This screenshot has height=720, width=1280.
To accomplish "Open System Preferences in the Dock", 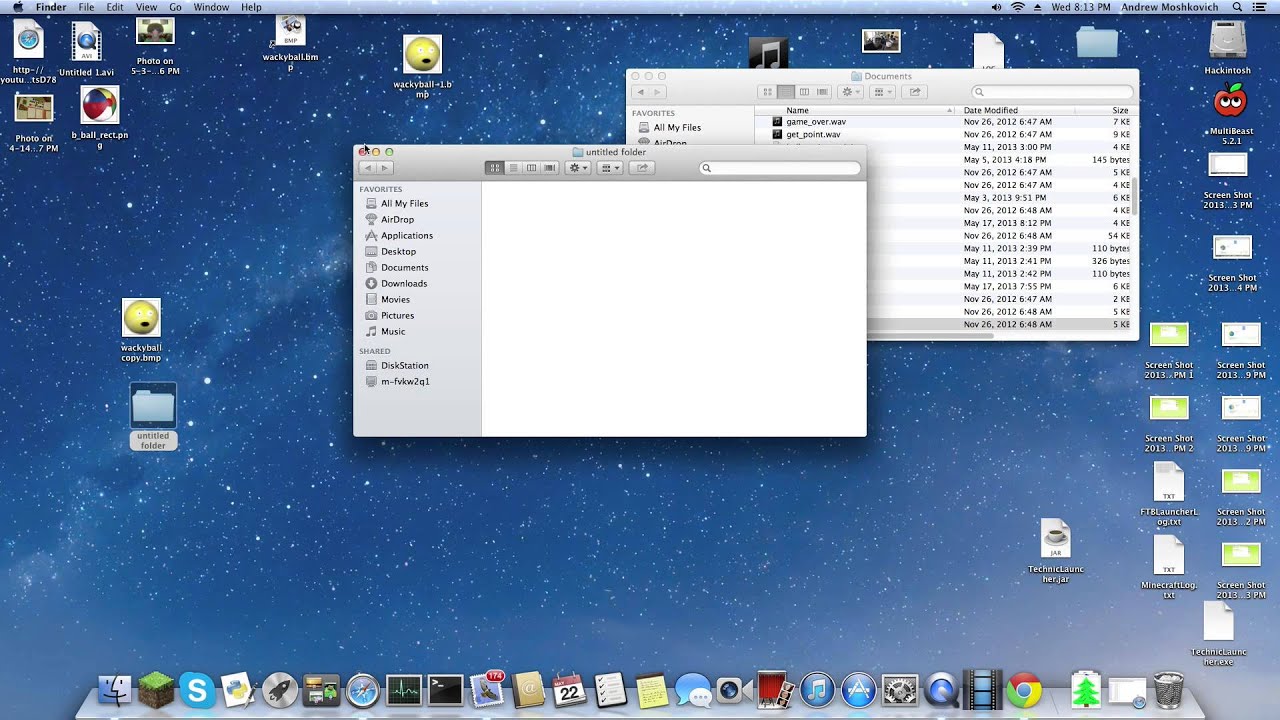I will pyautogui.click(x=901, y=690).
